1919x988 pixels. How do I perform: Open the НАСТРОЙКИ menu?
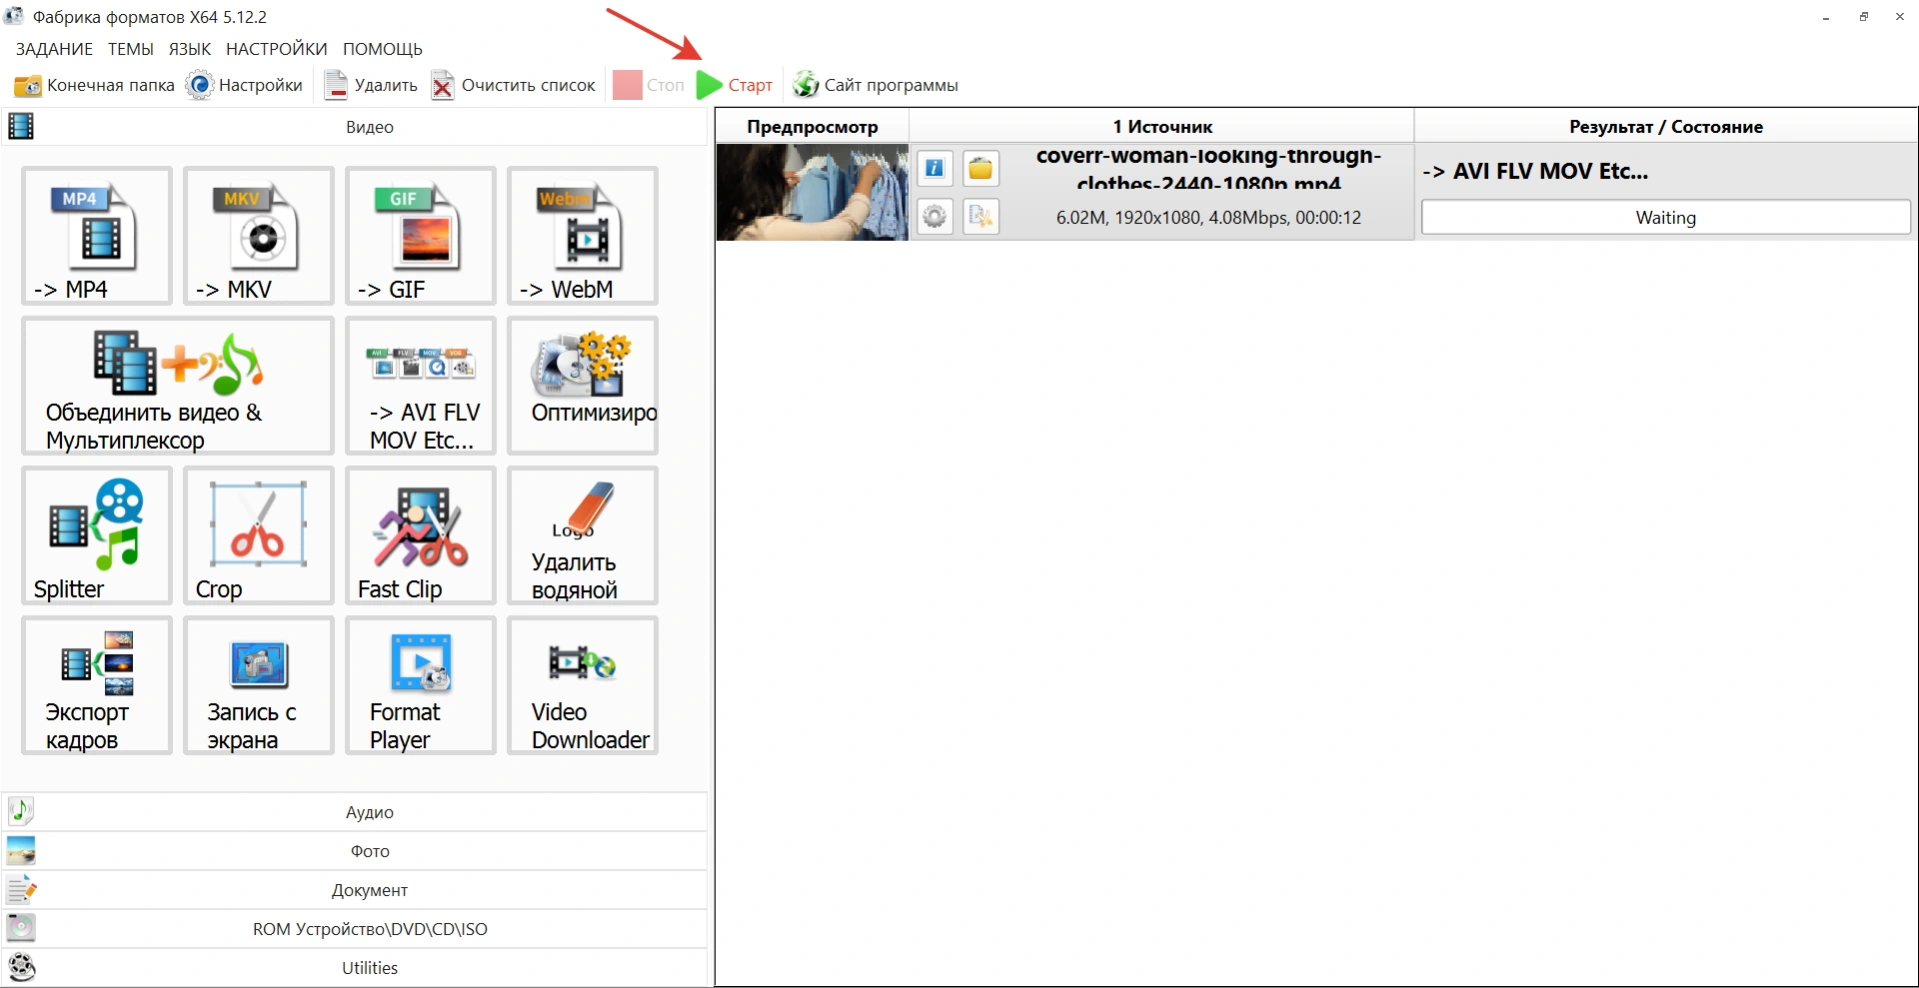click(276, 49)
